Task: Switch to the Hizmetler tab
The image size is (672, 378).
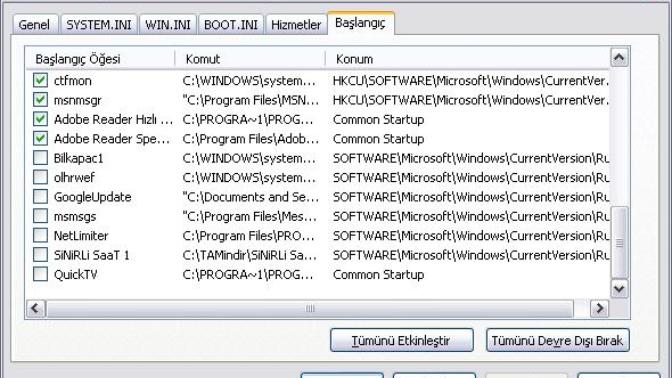Action: click(x=296, y=24)
